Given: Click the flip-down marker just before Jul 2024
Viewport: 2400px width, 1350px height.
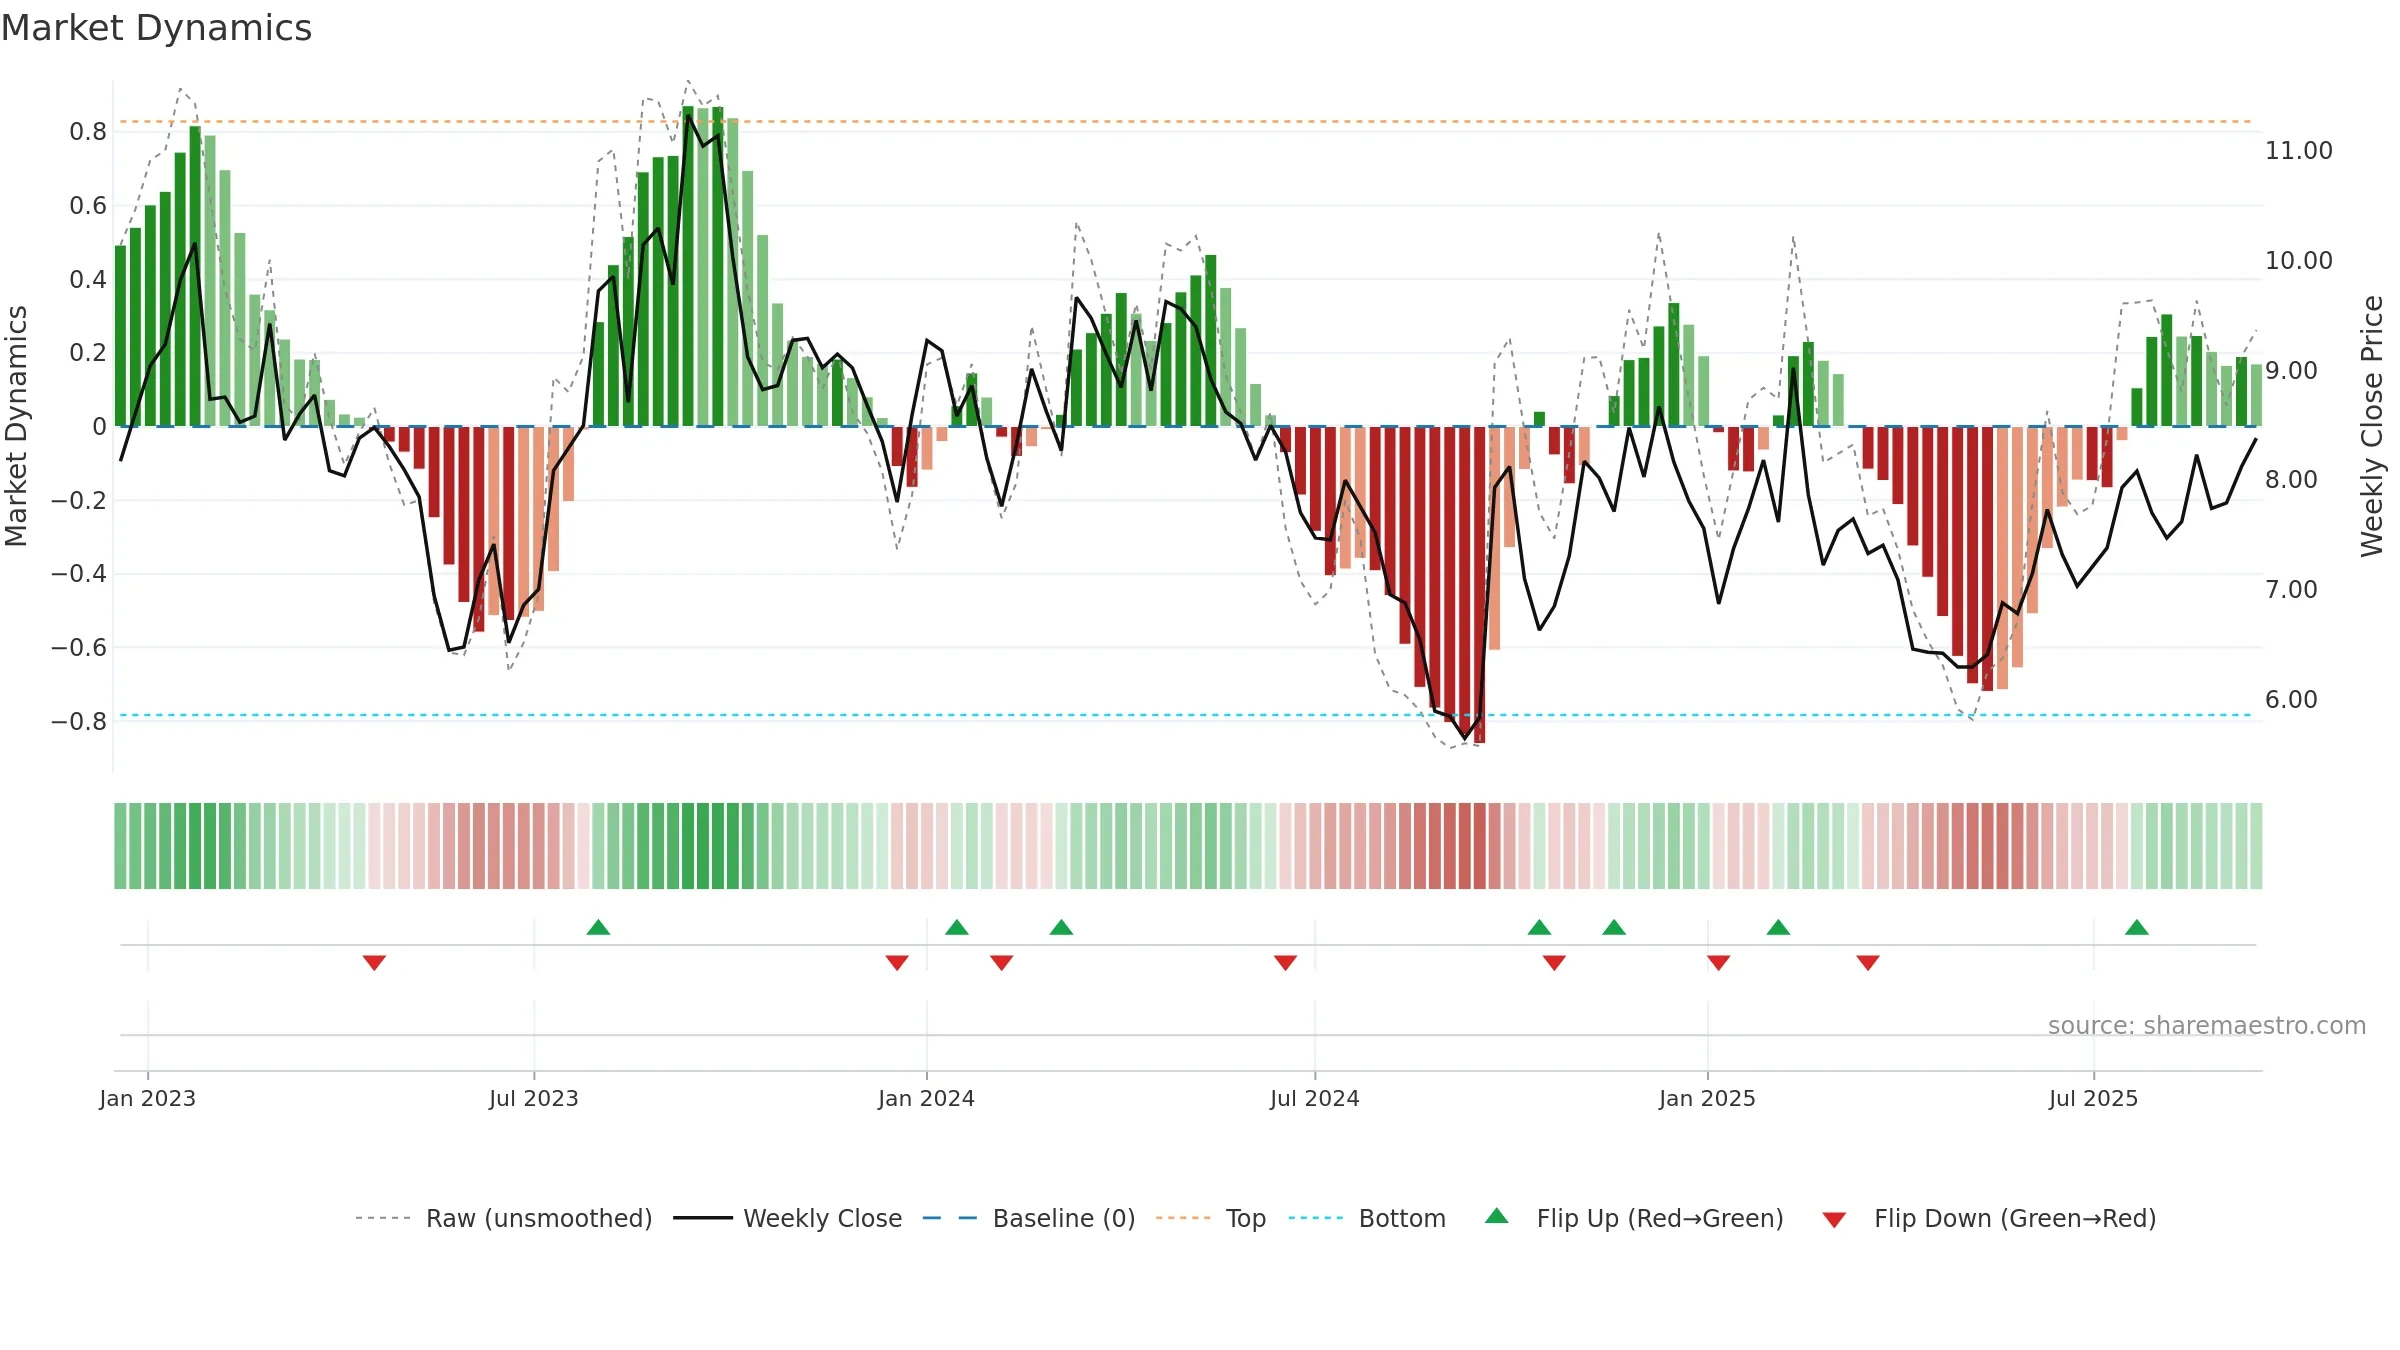Looking at the screenshot, I should 1285,963.
